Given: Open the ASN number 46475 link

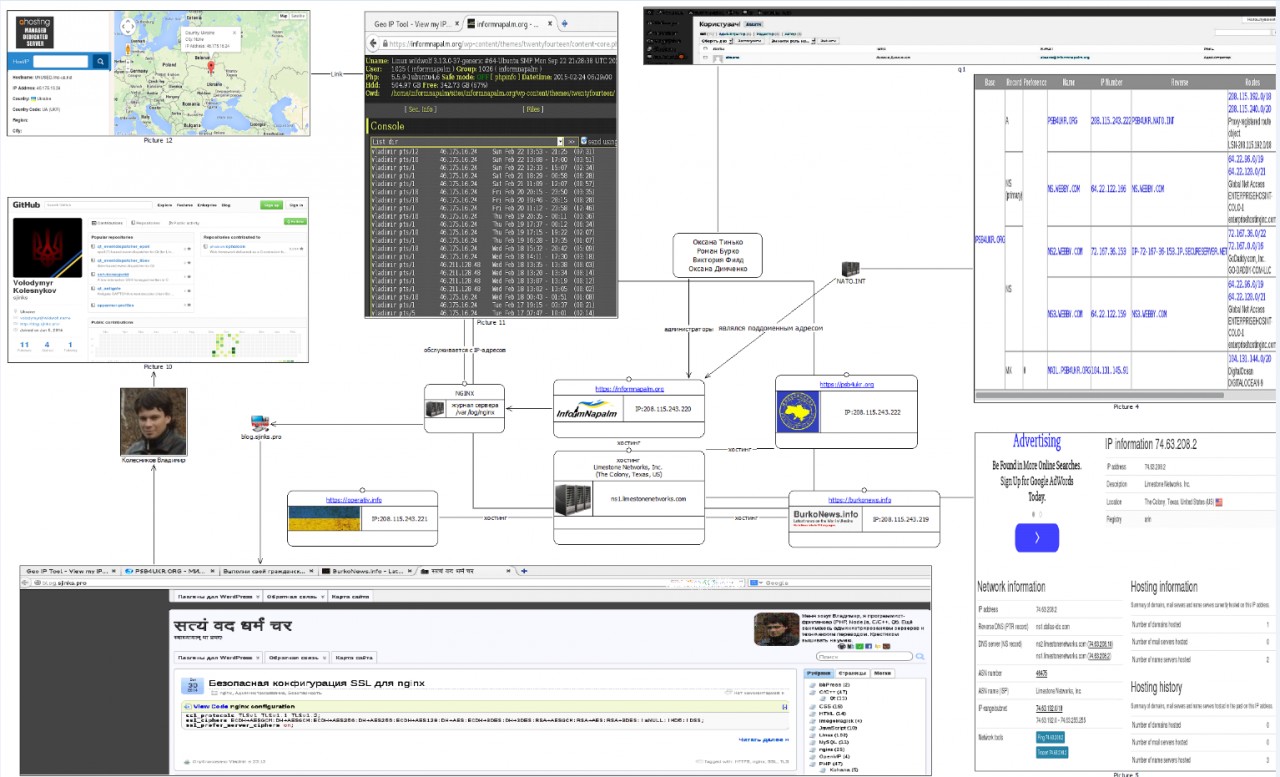Looking at the screenshot, I should 1041,674.
